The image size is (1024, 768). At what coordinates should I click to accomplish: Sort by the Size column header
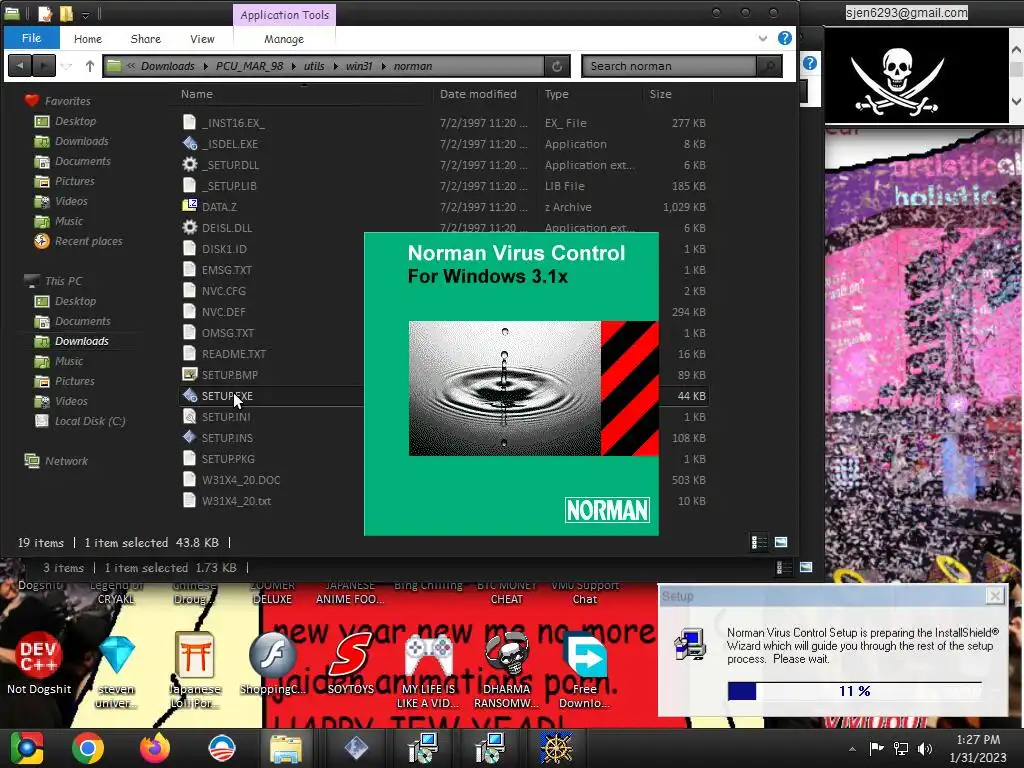tap(660, 94)
